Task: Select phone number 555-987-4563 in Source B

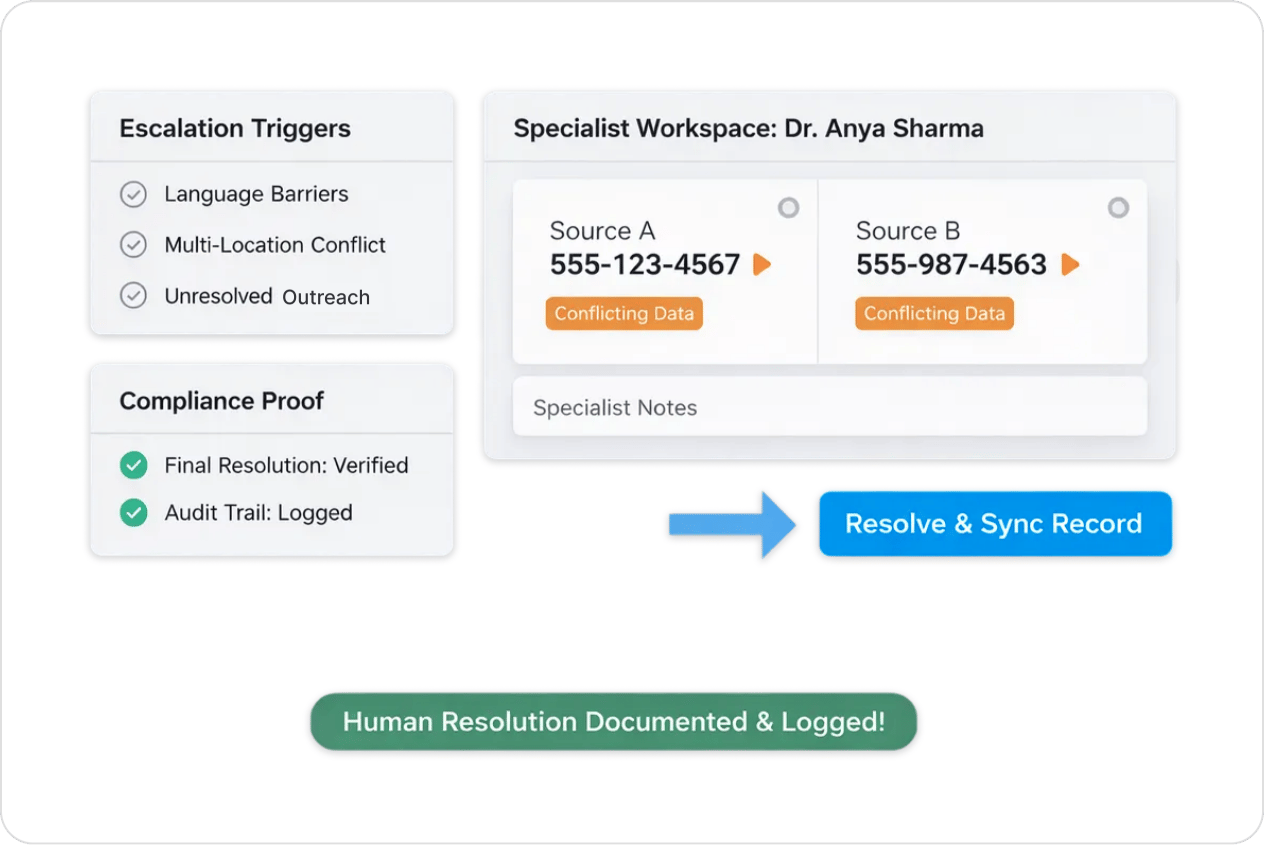Action: [x=951, y=265]
